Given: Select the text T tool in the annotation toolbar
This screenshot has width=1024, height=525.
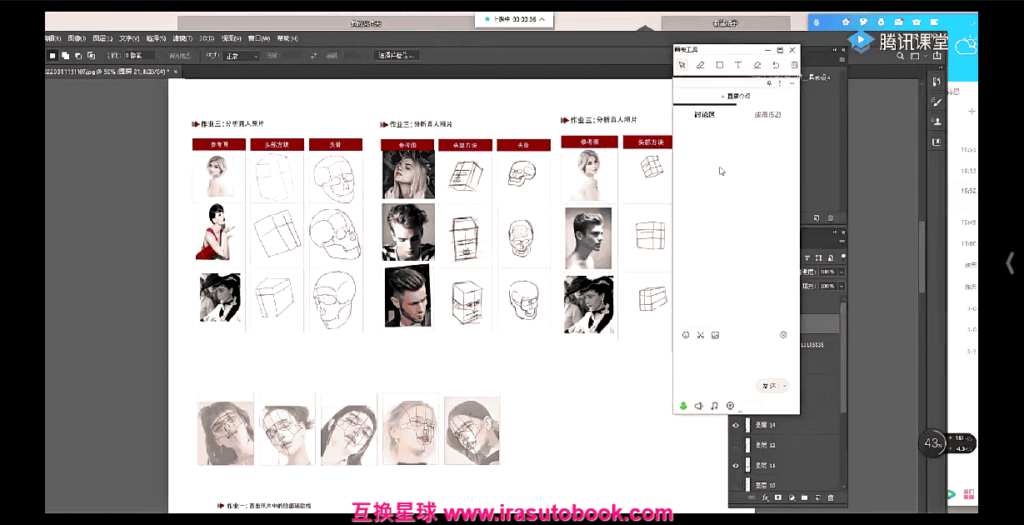Looking at the screenshot, I should click(738, 65).
